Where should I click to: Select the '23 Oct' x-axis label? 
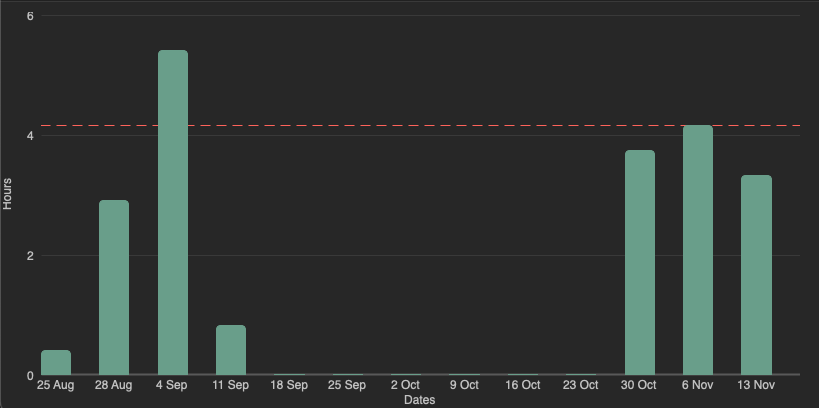point(581,385)
